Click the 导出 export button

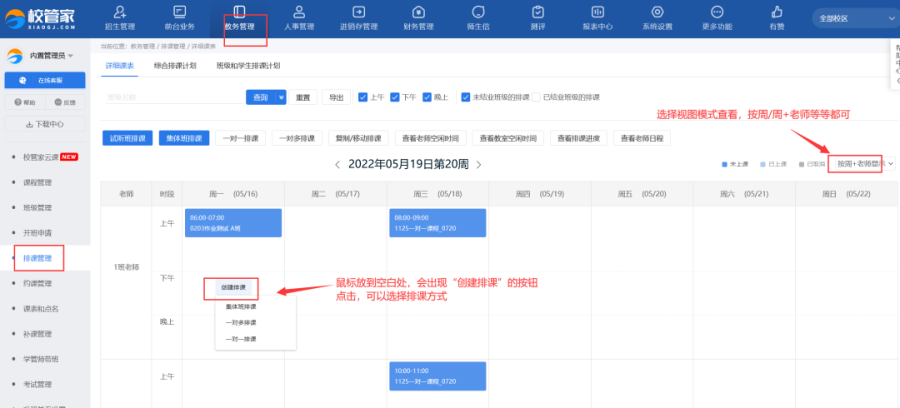coord(336,97)
